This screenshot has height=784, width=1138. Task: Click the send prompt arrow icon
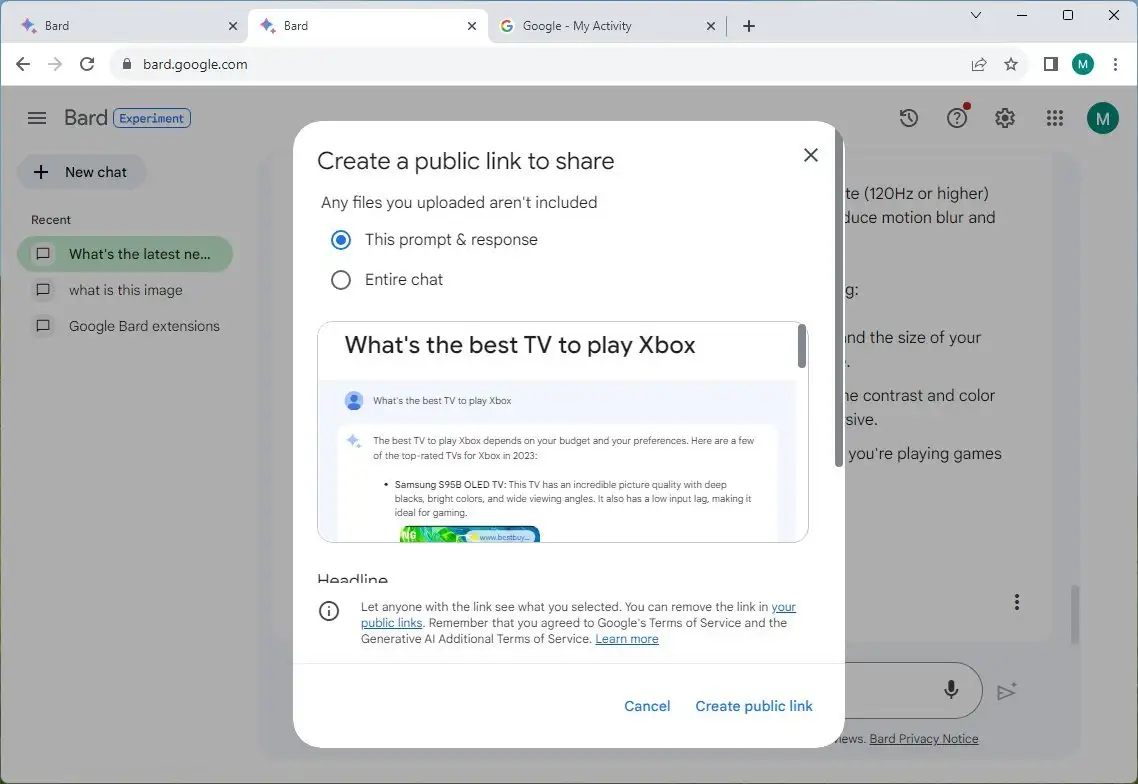pyautogui.click(x=1007, y=690)
